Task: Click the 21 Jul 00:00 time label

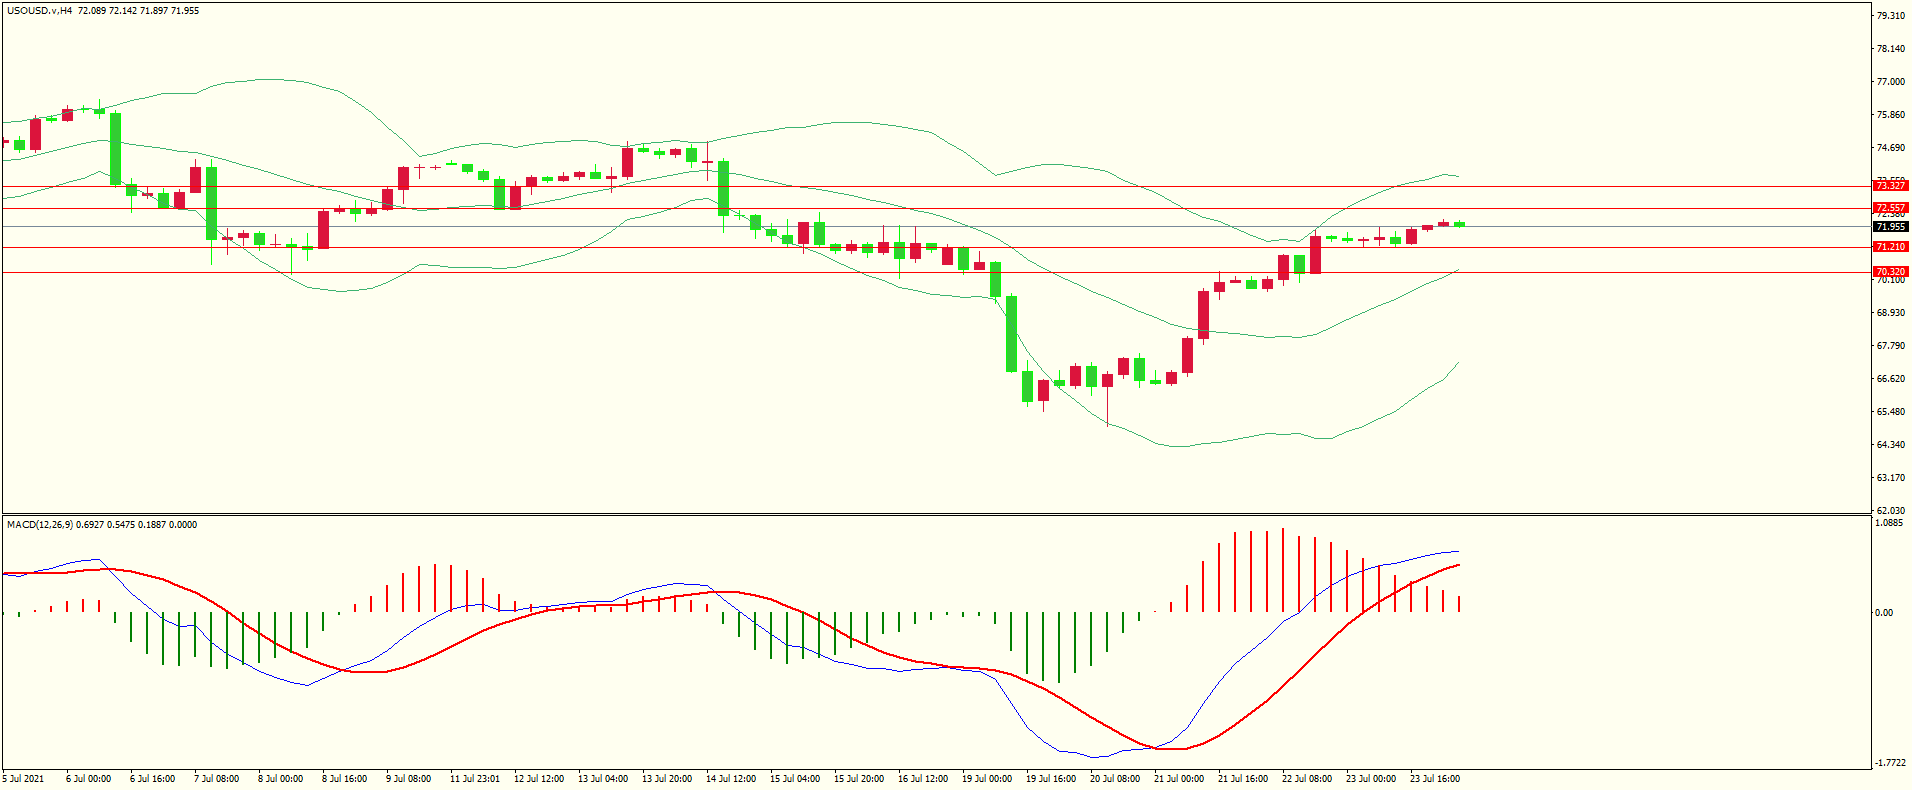Action: click(1179, 779)
